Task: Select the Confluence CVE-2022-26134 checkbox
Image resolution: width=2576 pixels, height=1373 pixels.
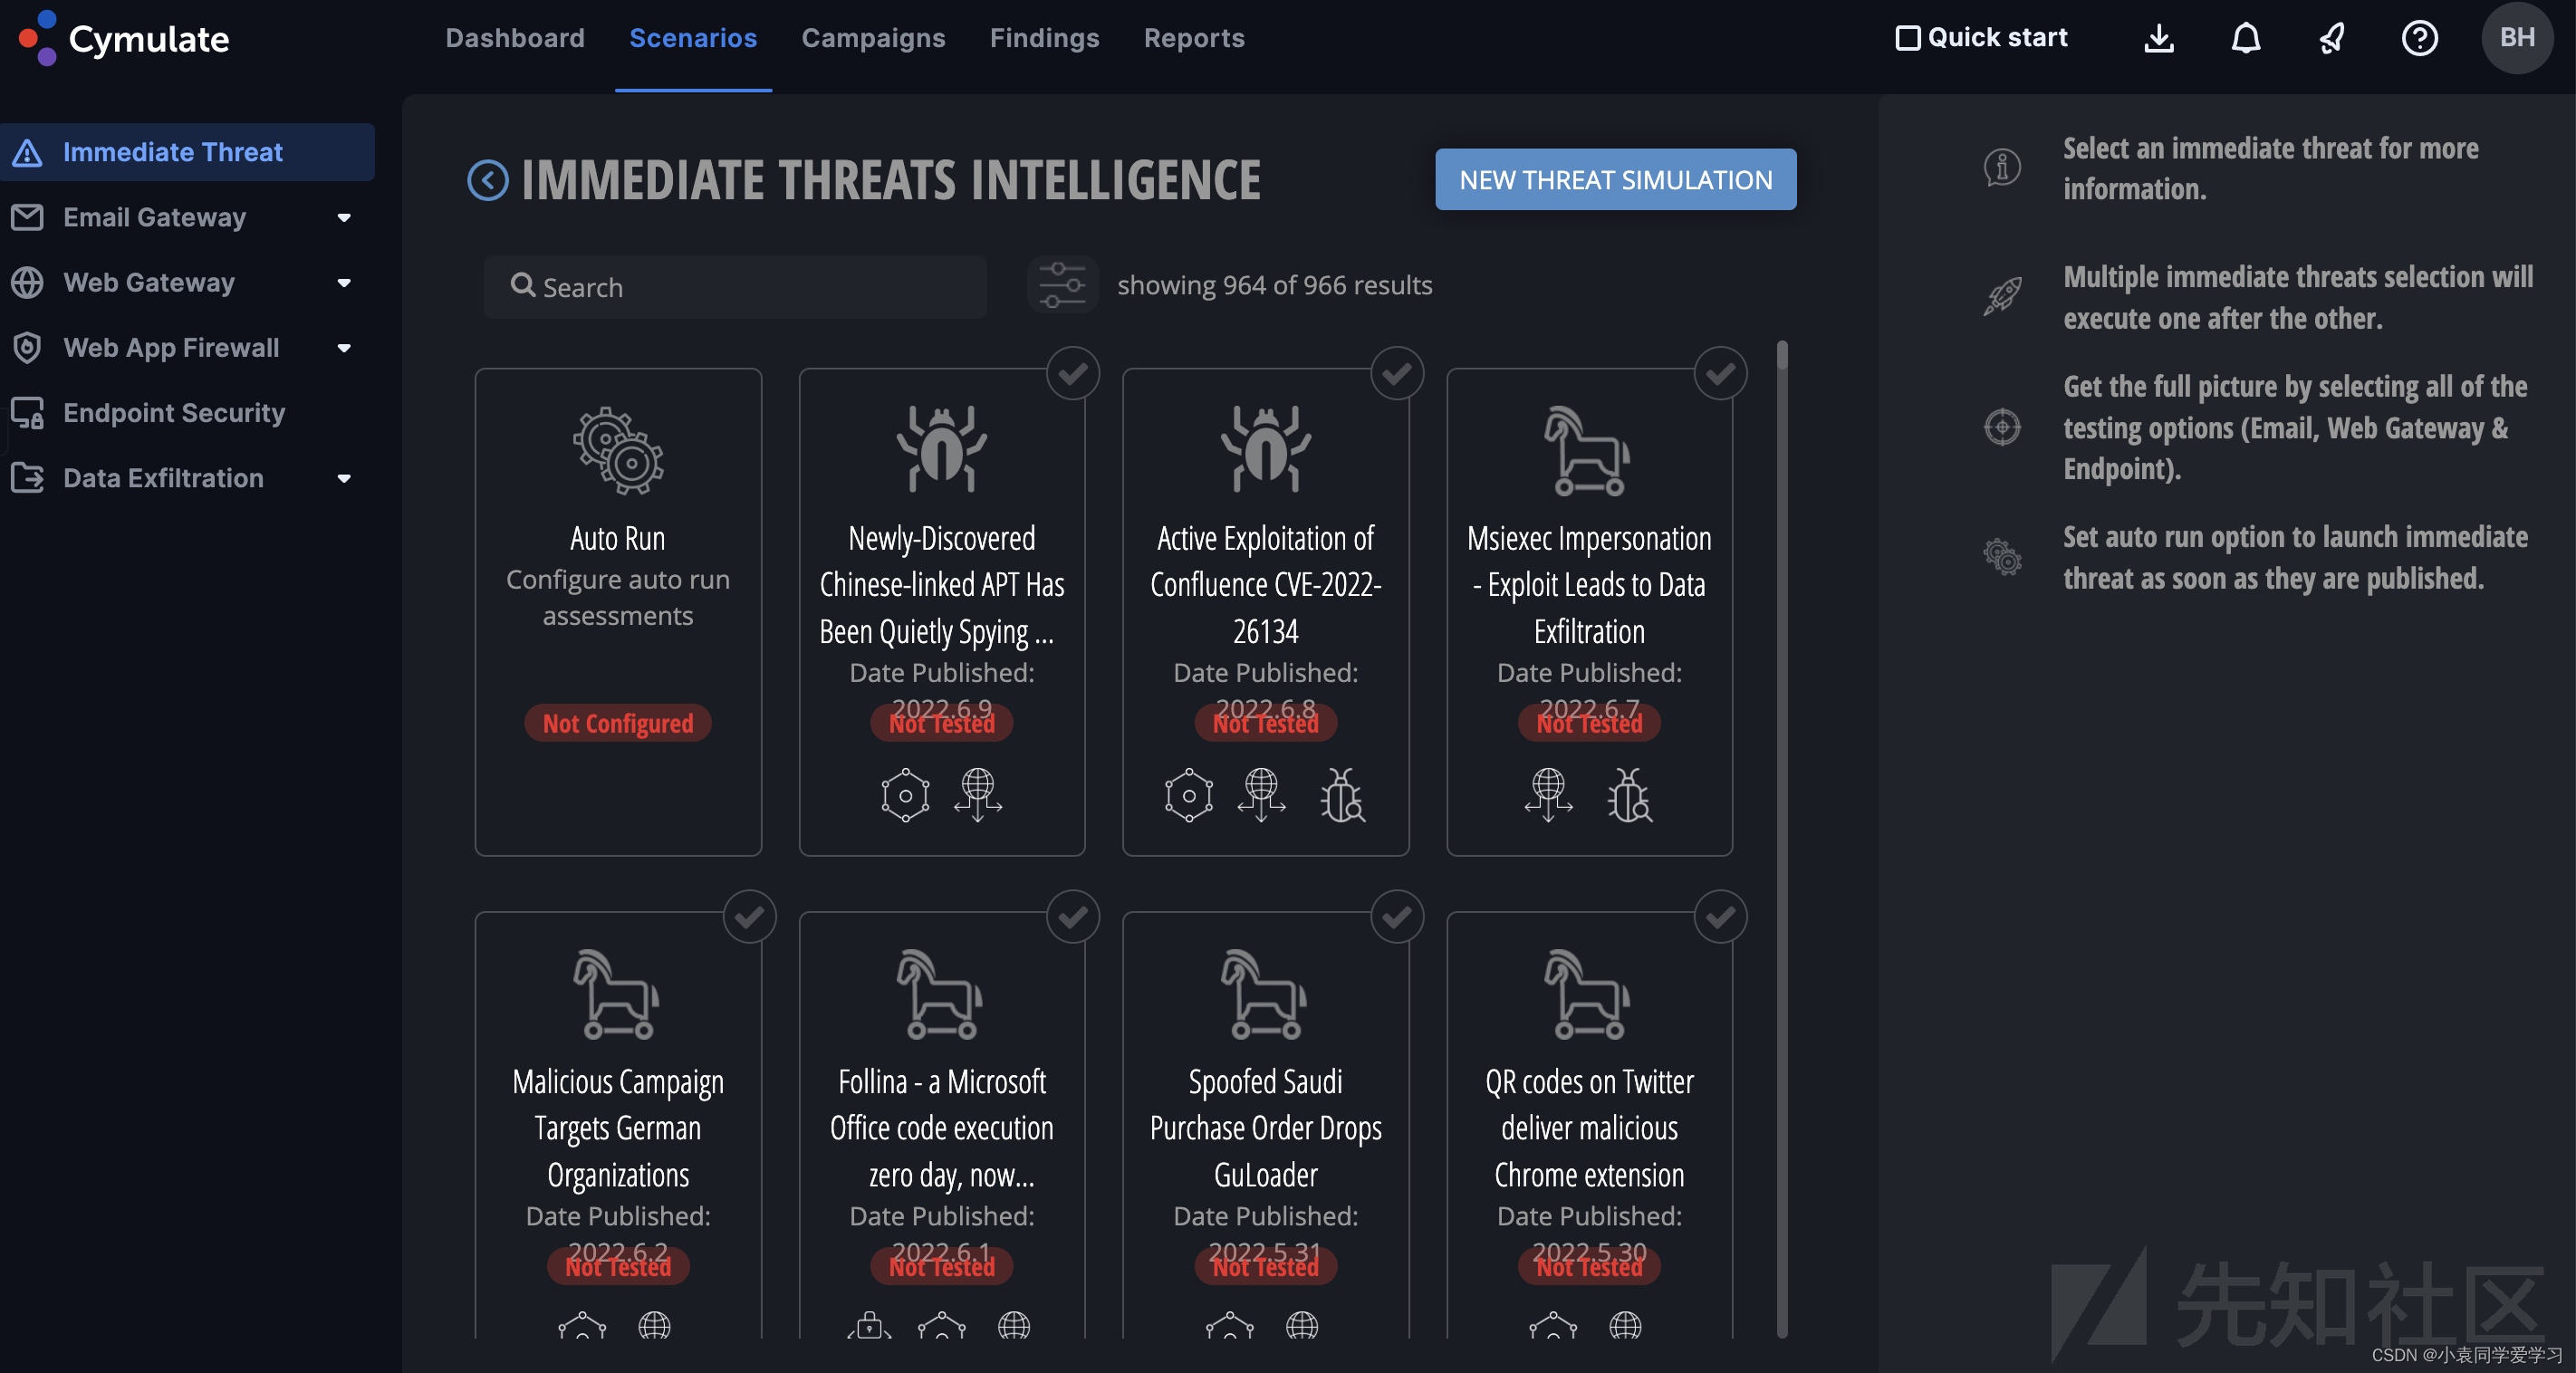Action: coord(1396,373)
